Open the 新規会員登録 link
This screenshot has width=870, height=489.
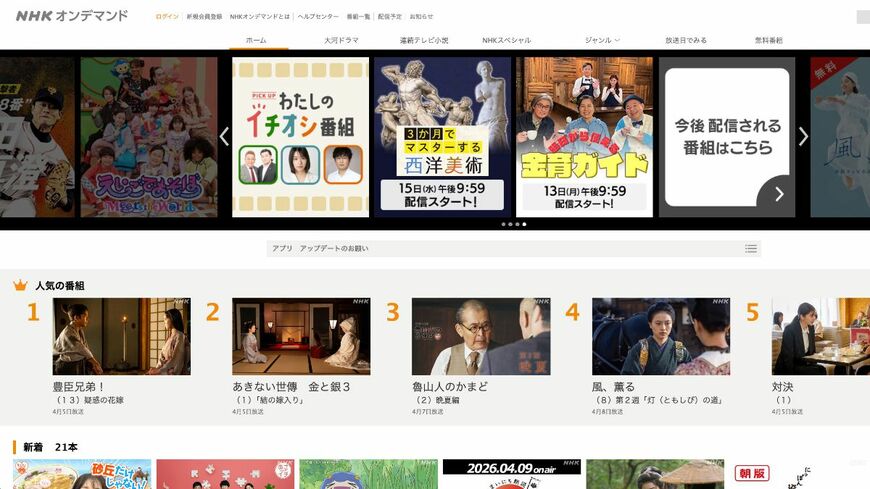pyautogui.click(x=204, y=17)
